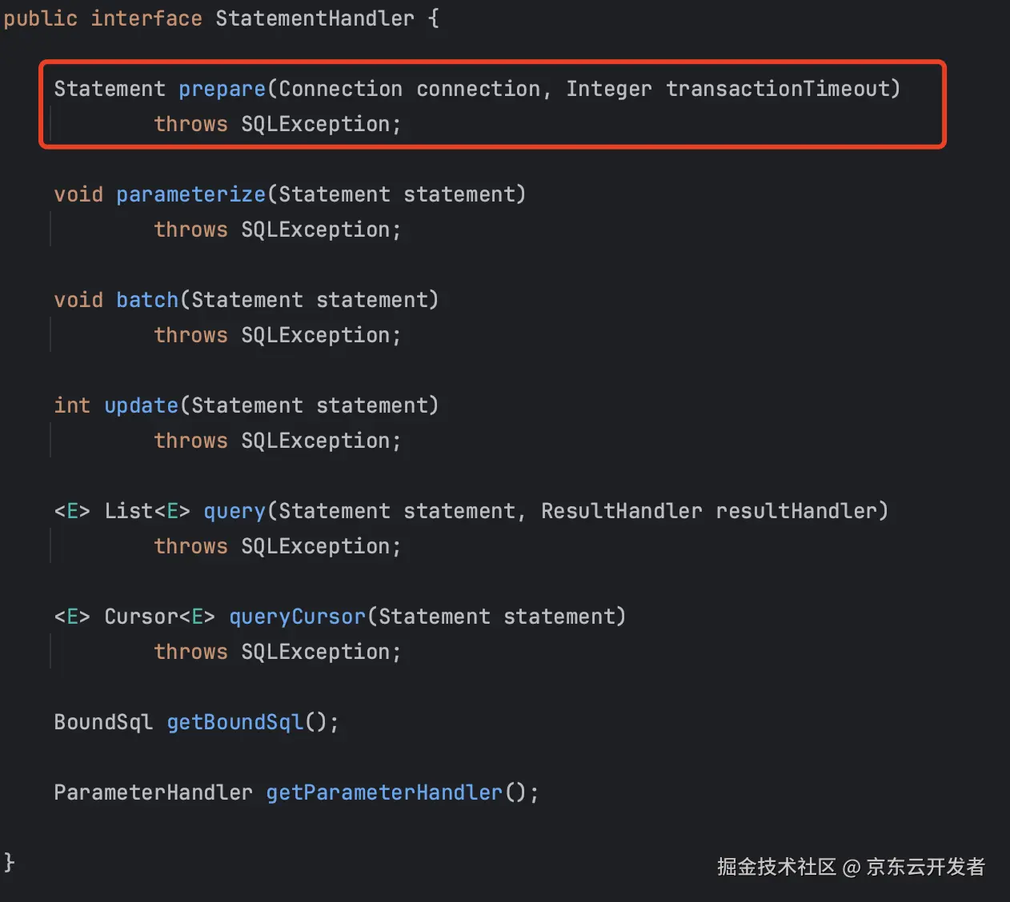Click the interface keyword in declaration

[x=146, y=19]
